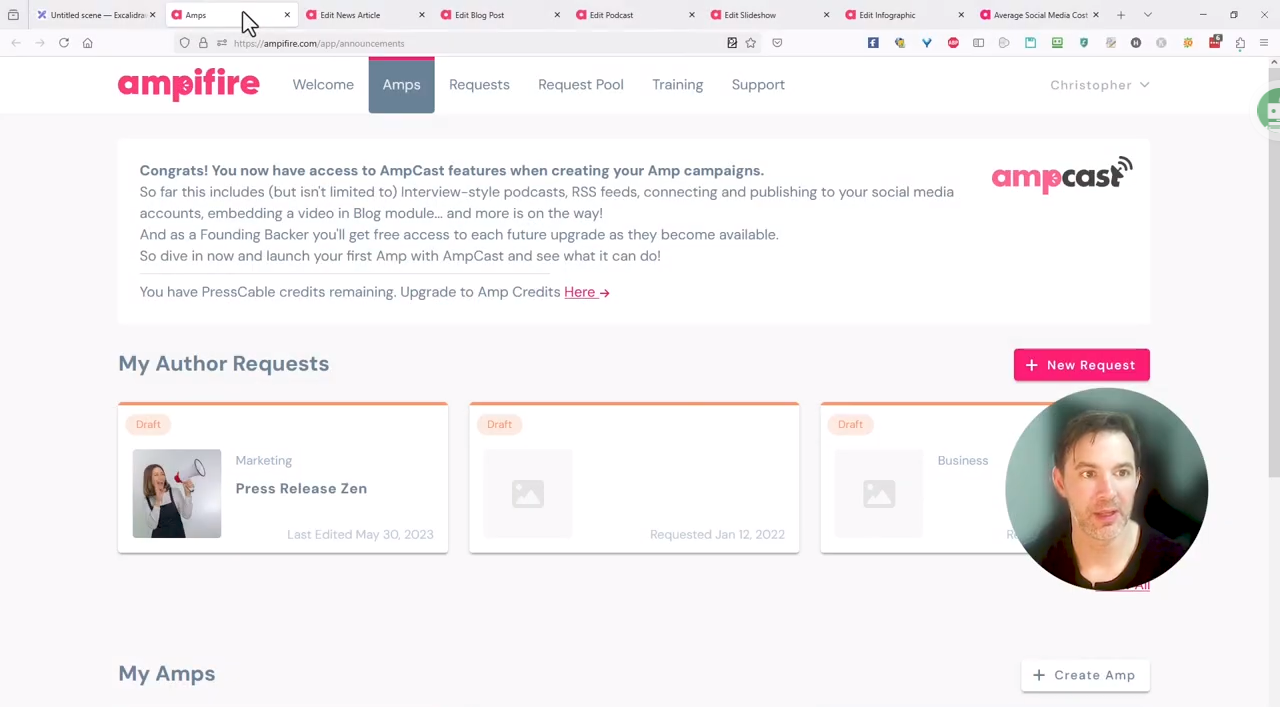Click the Facebook extension icon

(x=873, y=43)
